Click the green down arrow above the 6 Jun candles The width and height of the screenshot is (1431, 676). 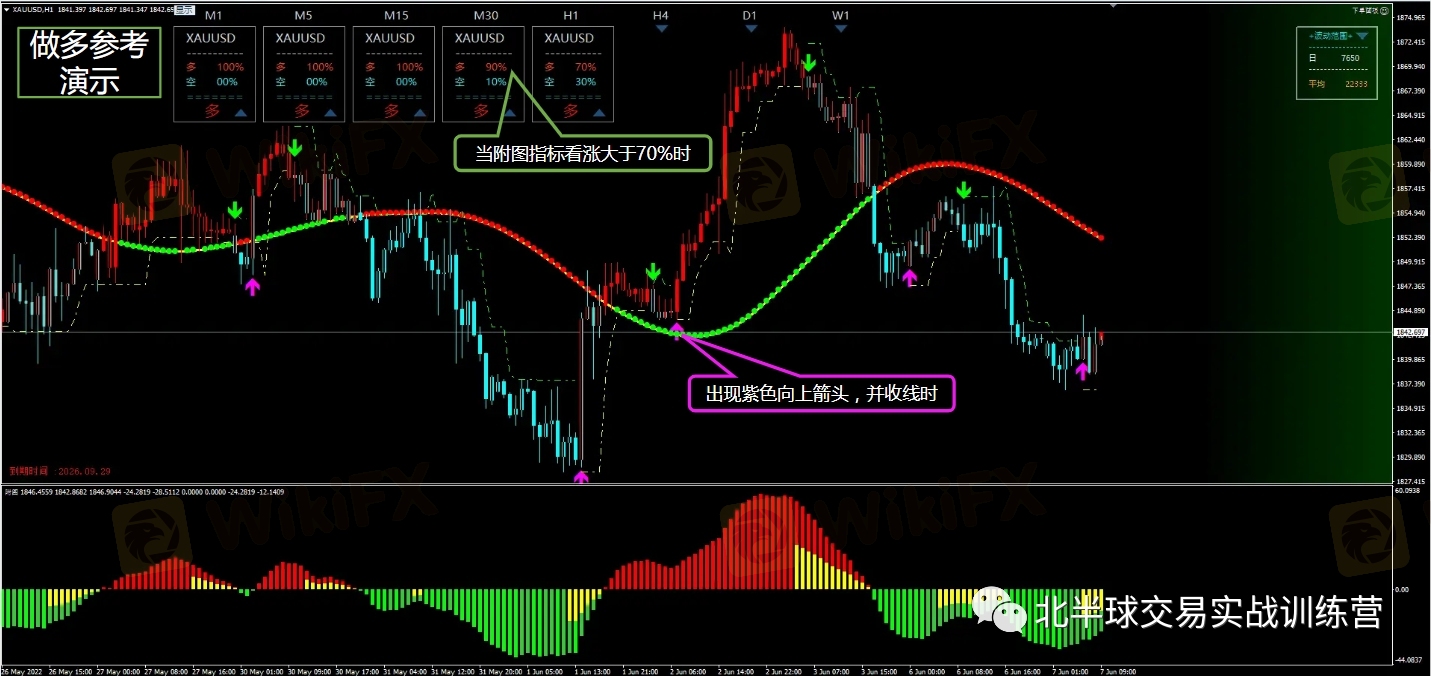click(x=963, y=190)
